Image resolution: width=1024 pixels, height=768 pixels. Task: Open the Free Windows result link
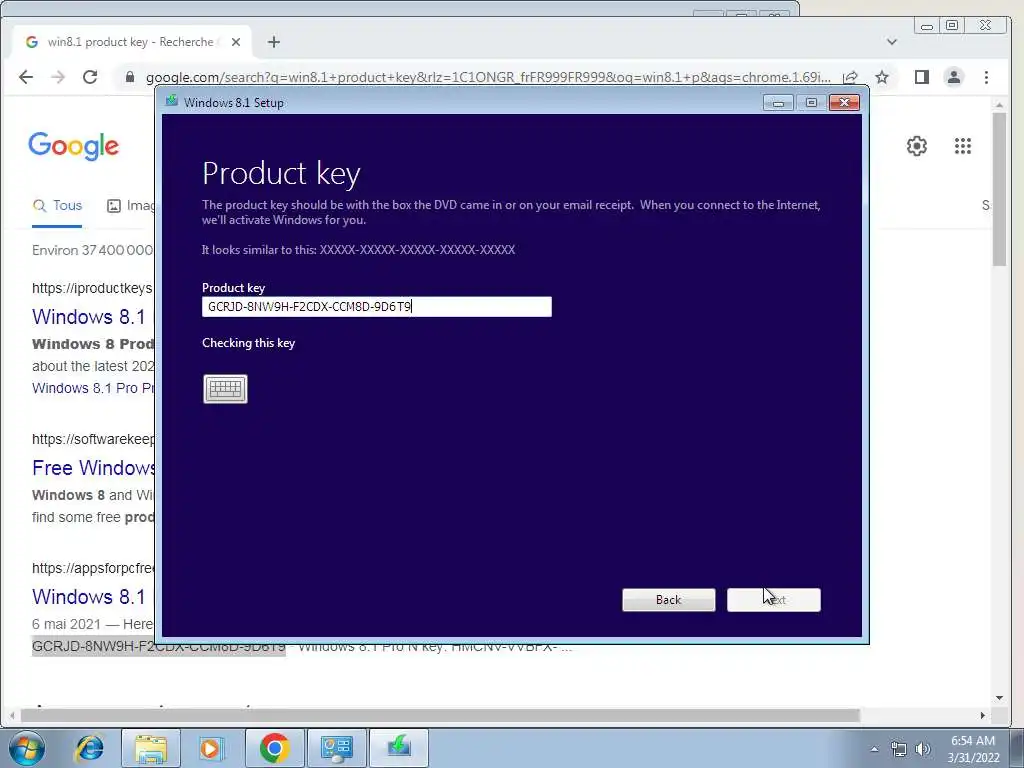click(x=93, y=468)
